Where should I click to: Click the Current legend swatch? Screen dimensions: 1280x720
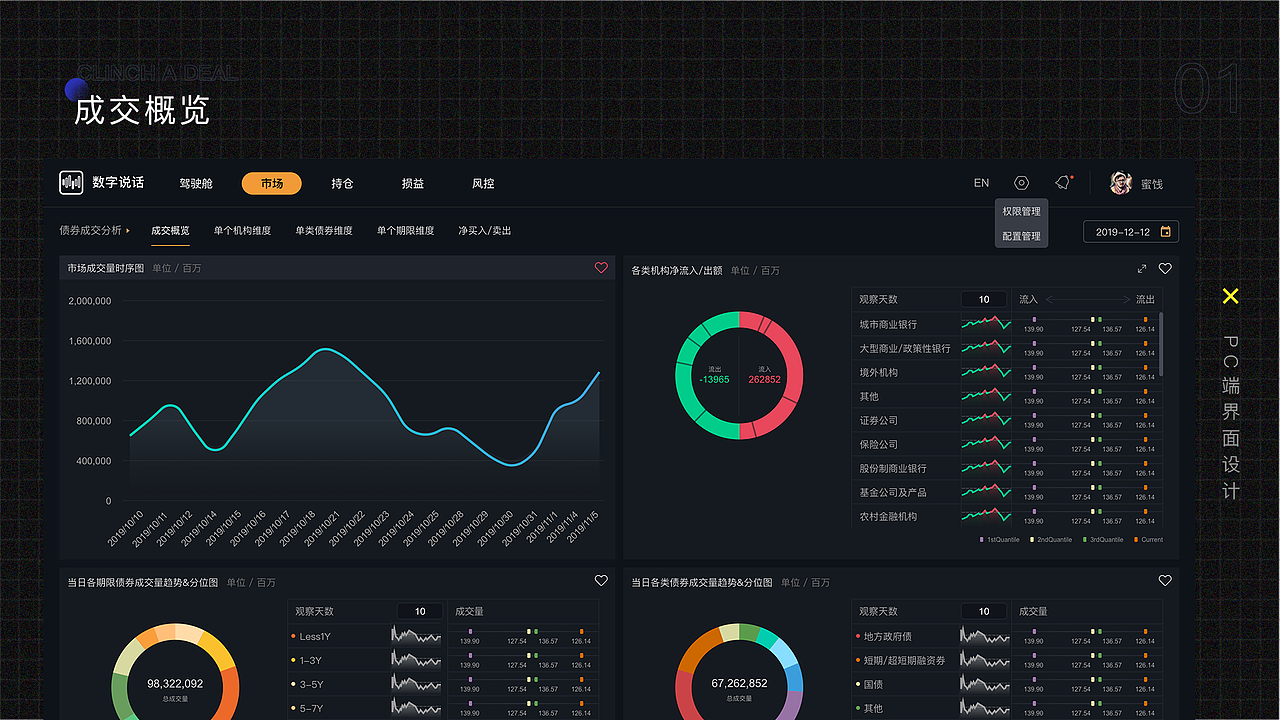[x=1136, y=539]
